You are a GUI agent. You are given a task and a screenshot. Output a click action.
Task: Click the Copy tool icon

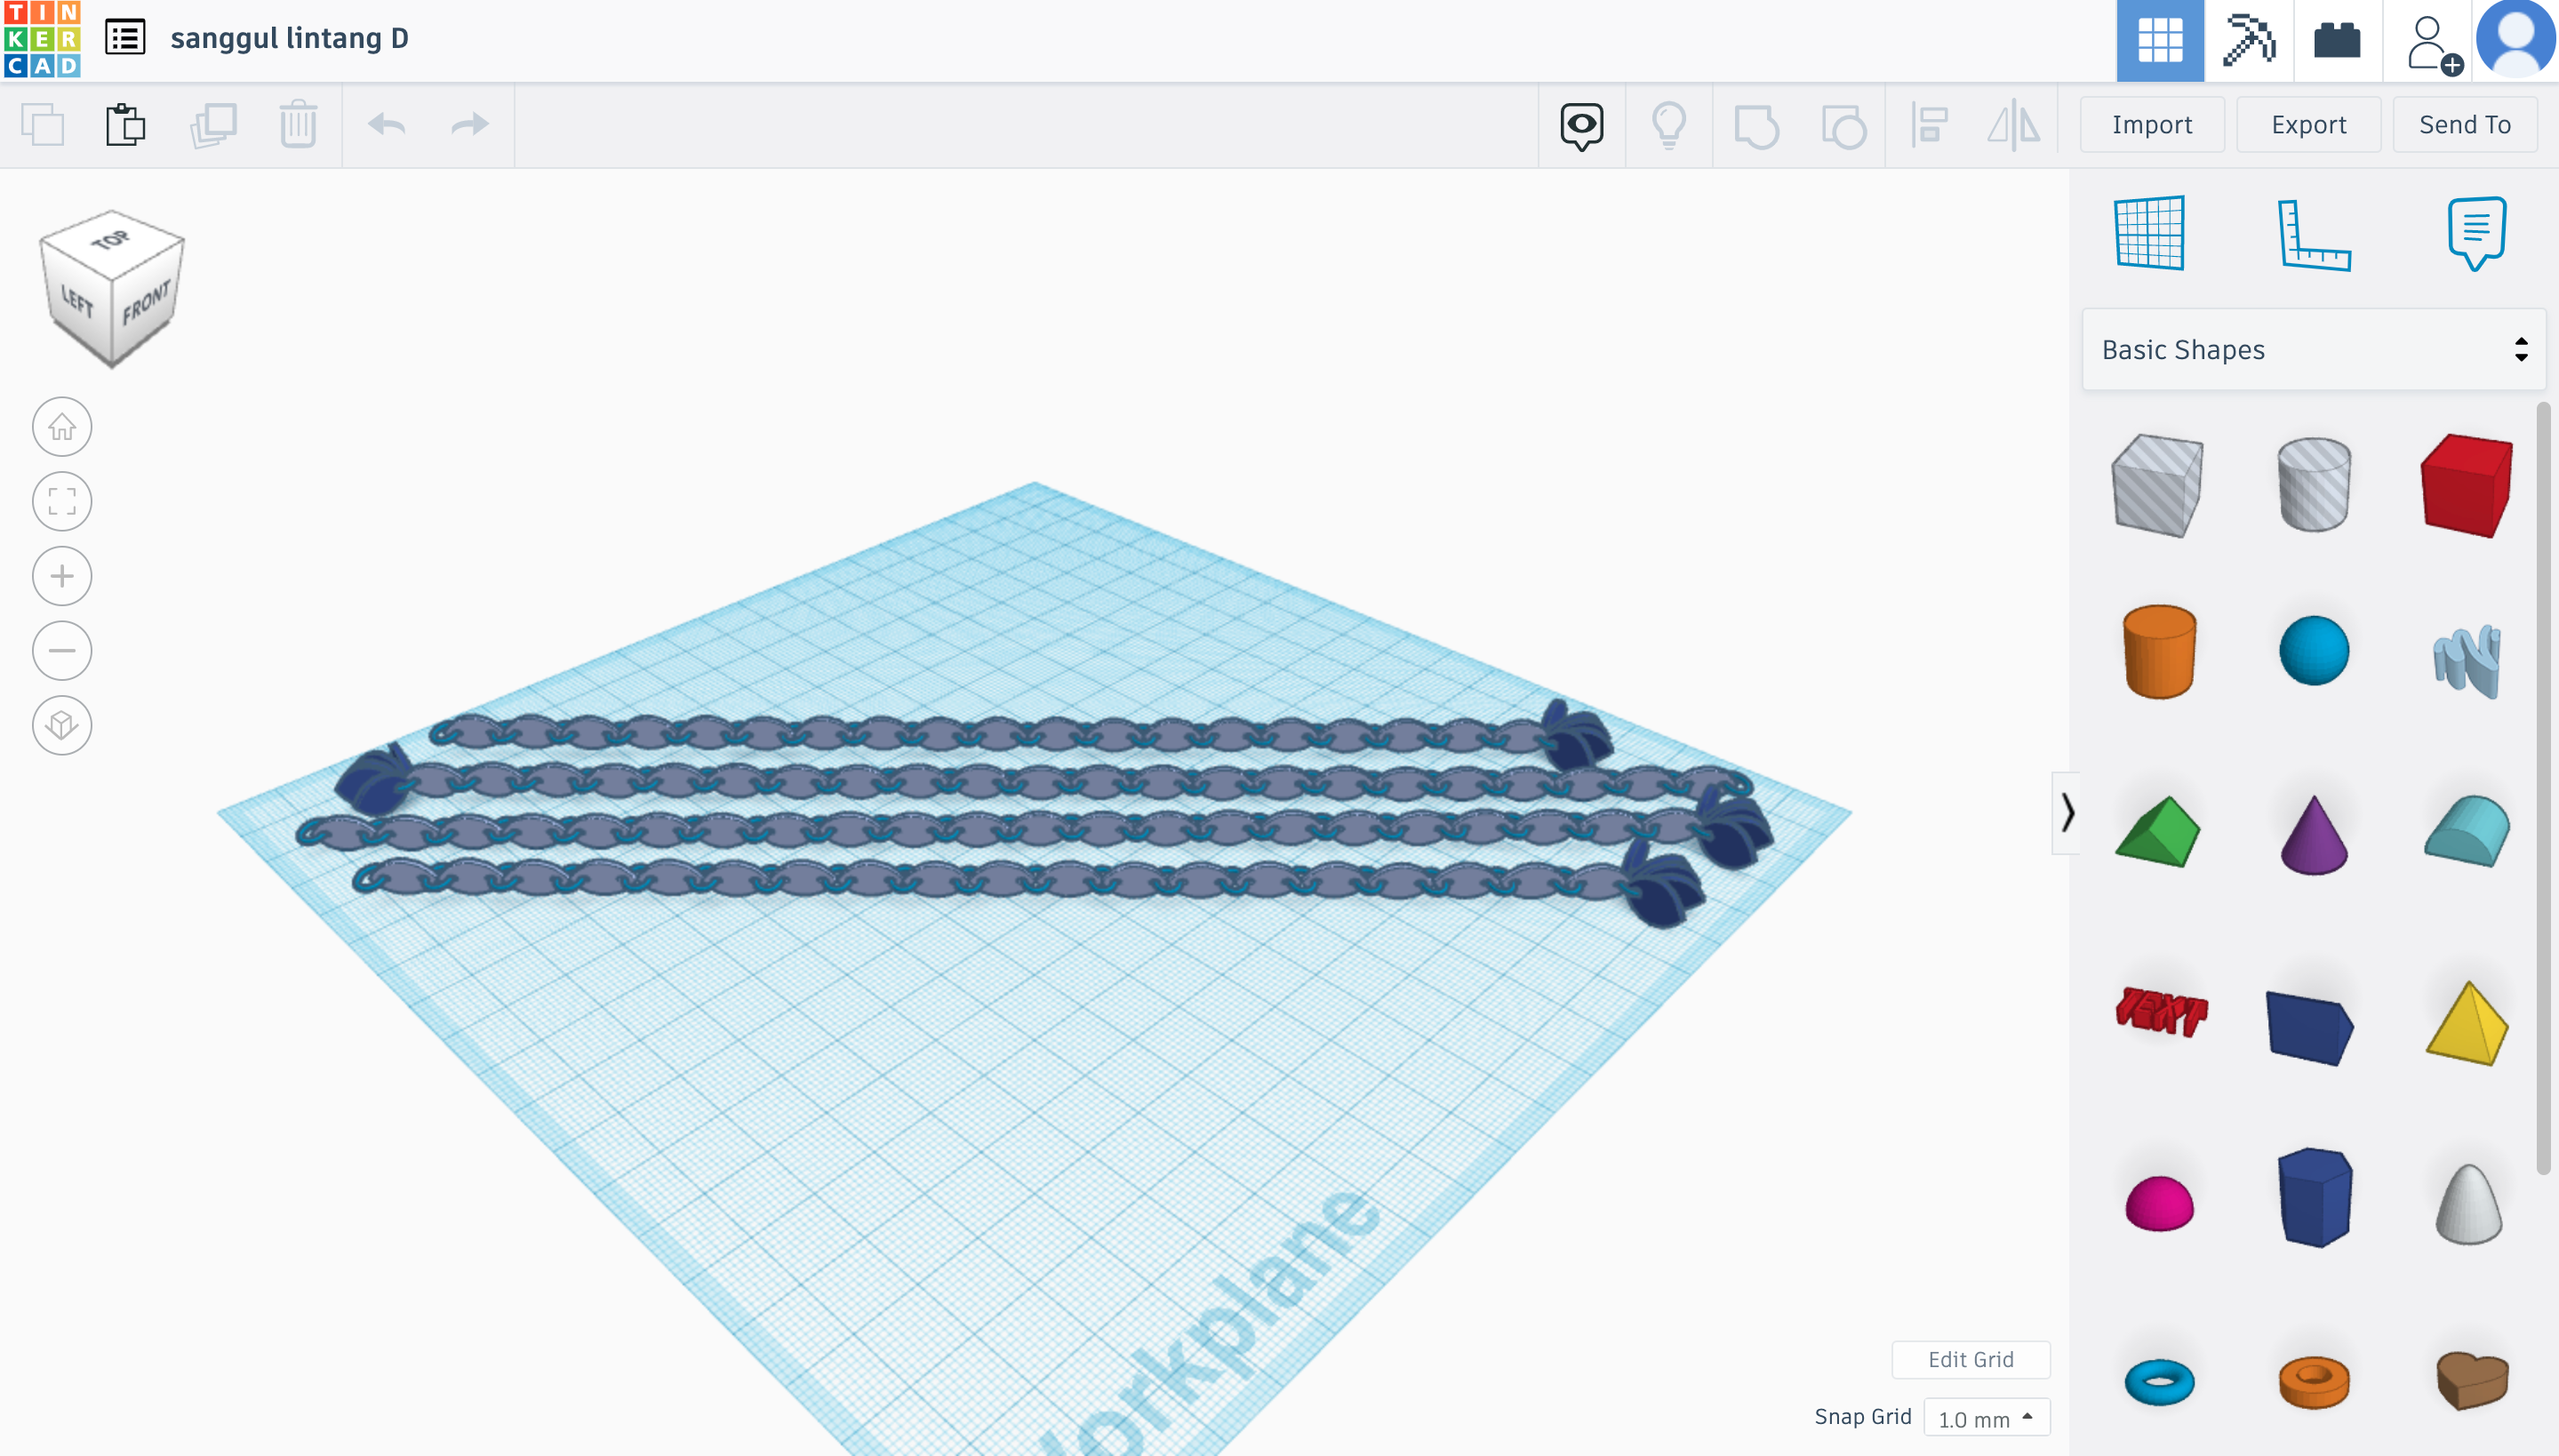tap(42, 125)
